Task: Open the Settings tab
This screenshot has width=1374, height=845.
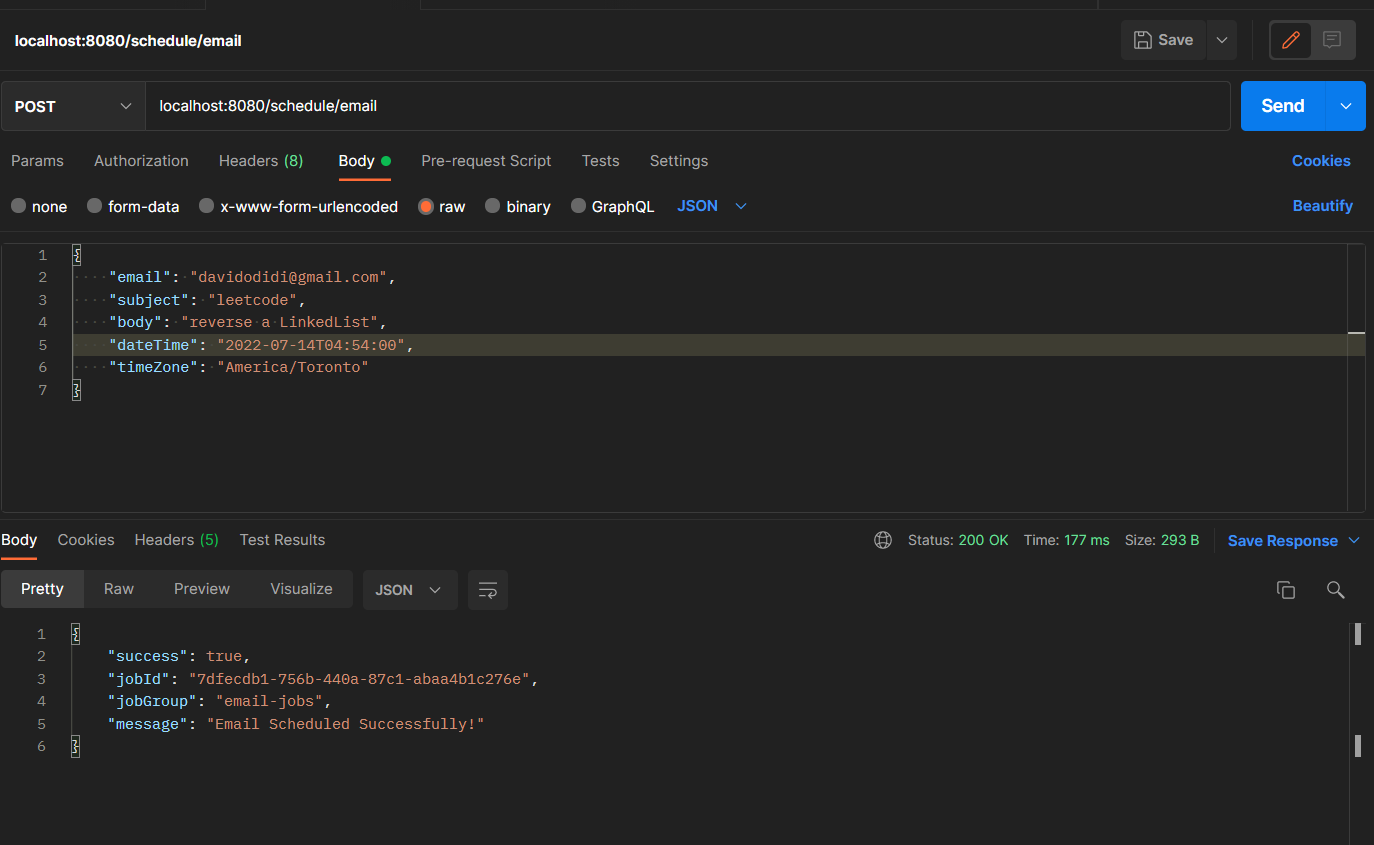Action: 679,161
